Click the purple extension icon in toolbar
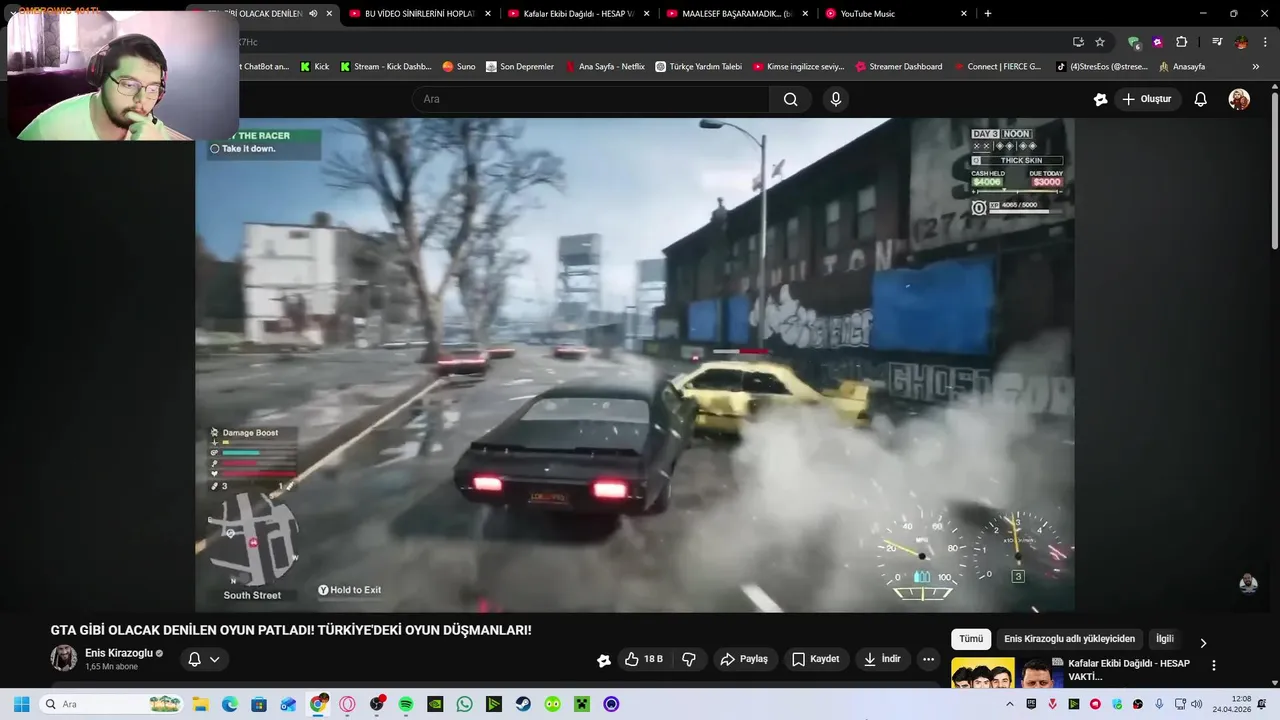Viewport: 1280px width, 720px height. [x=1157, y=42]
